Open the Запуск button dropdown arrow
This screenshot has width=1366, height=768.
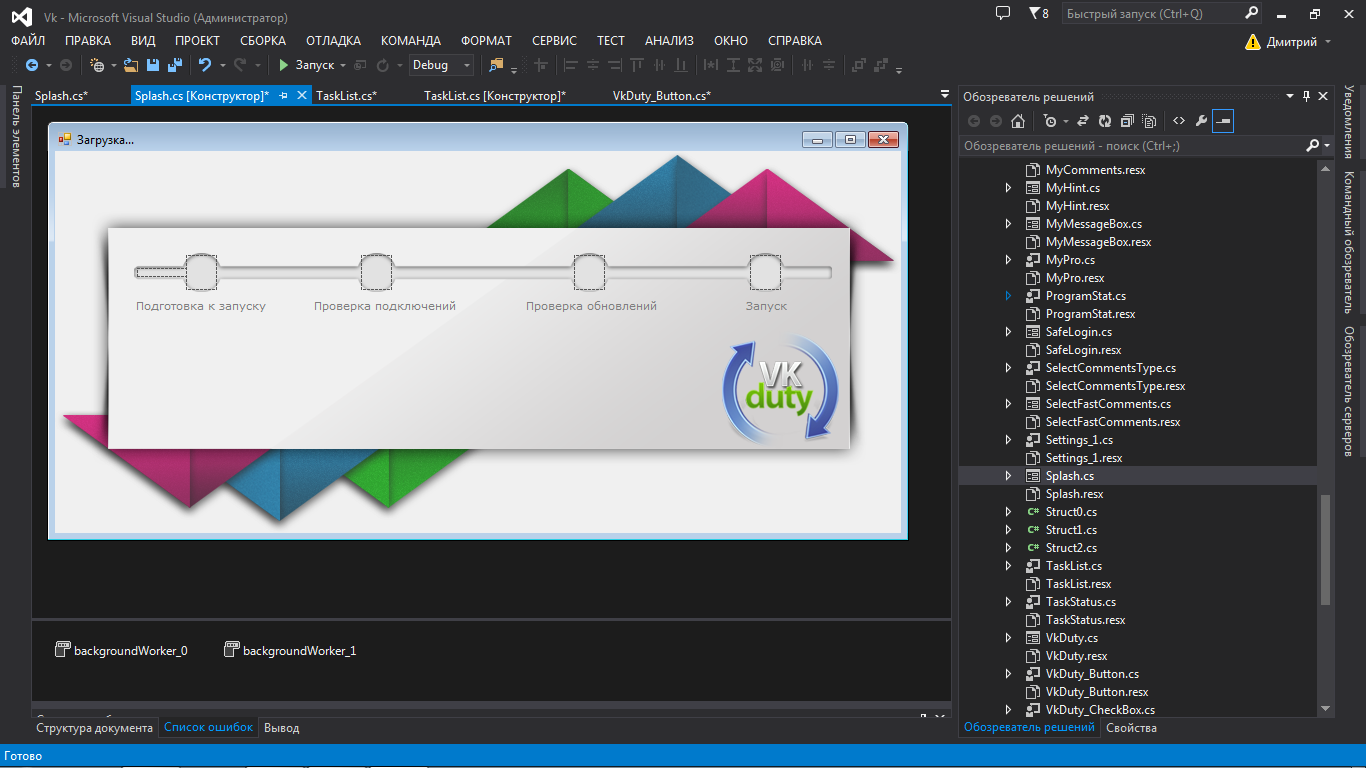click(343, 65)
